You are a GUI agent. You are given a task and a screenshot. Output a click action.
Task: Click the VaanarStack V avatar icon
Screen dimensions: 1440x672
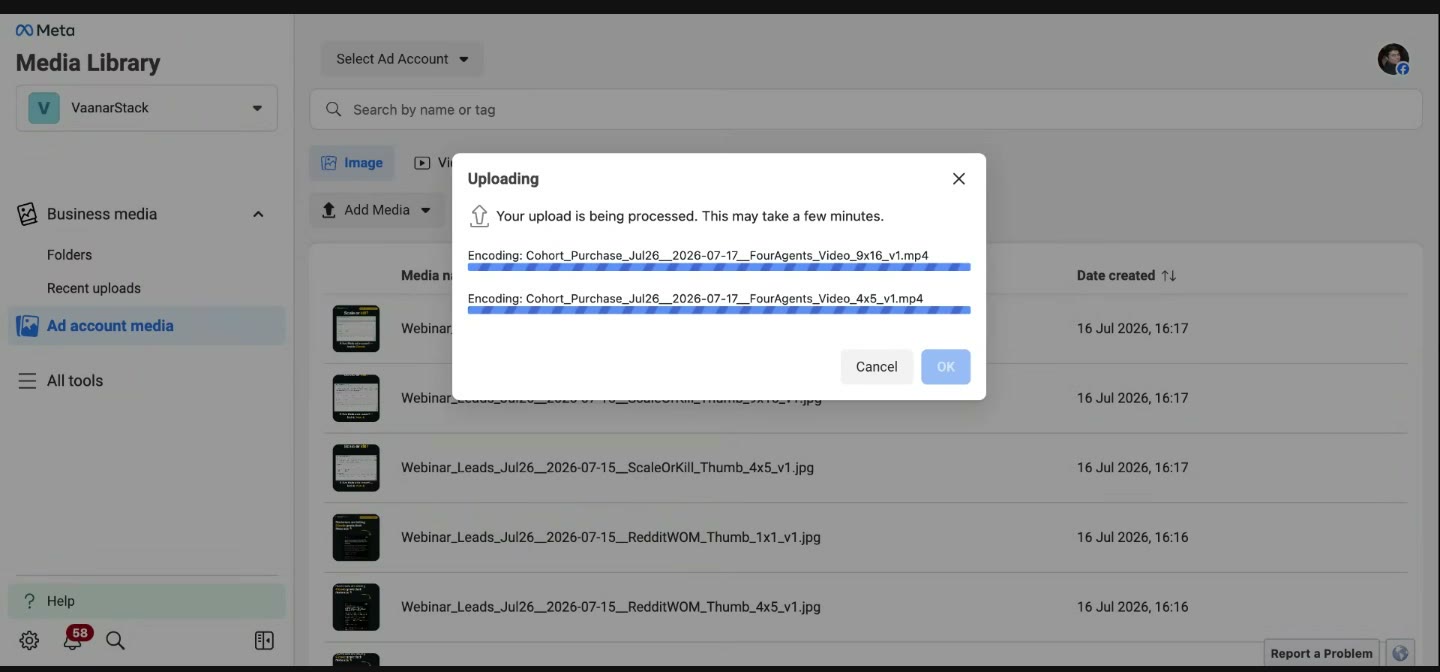tap(44, 108)
